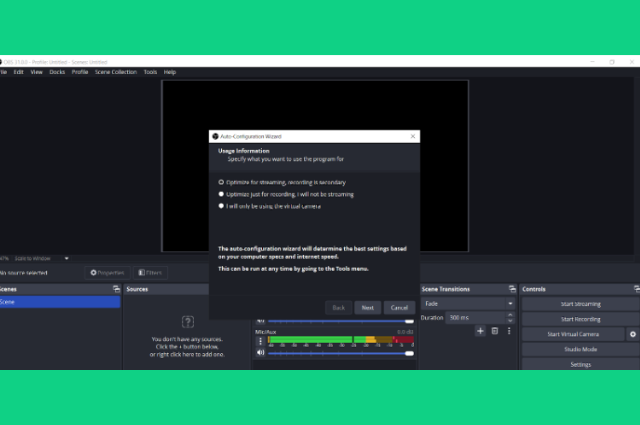Open source Properties button
Screen dimensions: 640x425
tap(107, 273)
